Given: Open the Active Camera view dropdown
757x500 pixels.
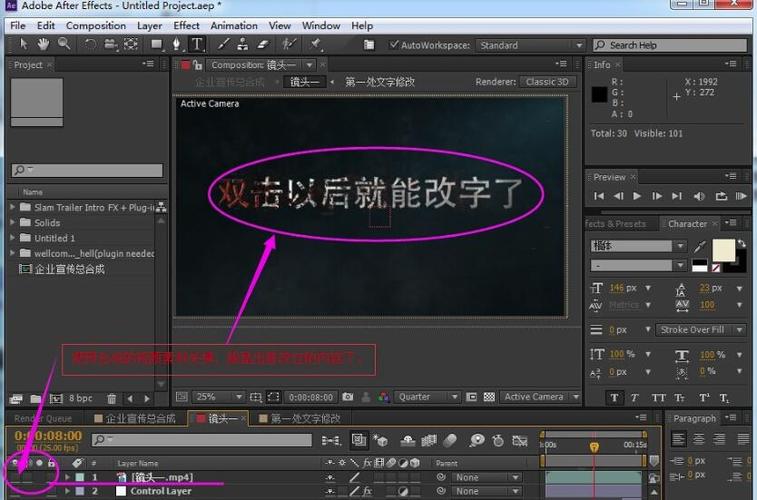Looking at the screenshot, I should (x=540, y=397).
